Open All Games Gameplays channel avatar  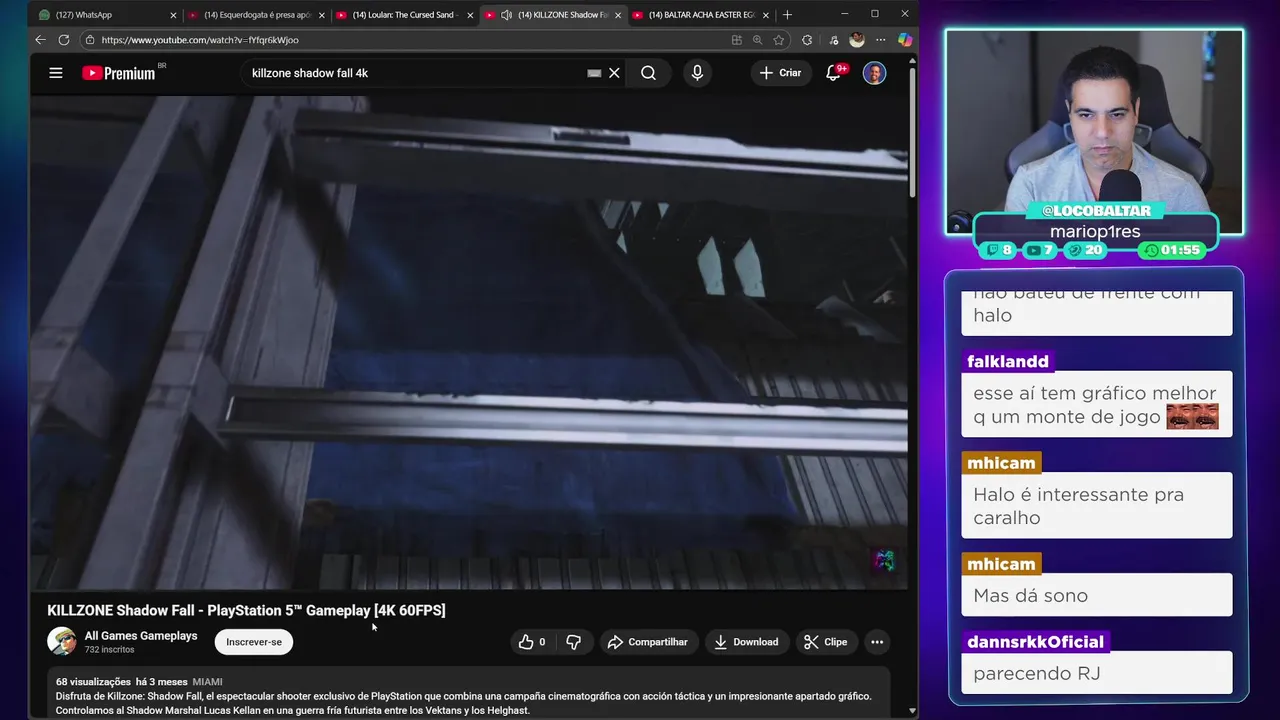[x=62, y=641]
